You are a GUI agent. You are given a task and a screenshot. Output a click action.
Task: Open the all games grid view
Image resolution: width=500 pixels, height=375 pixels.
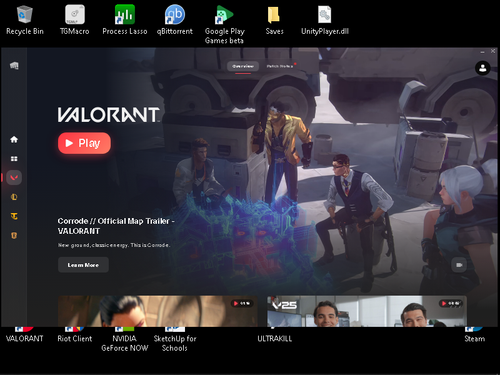[x=14, y=159]
